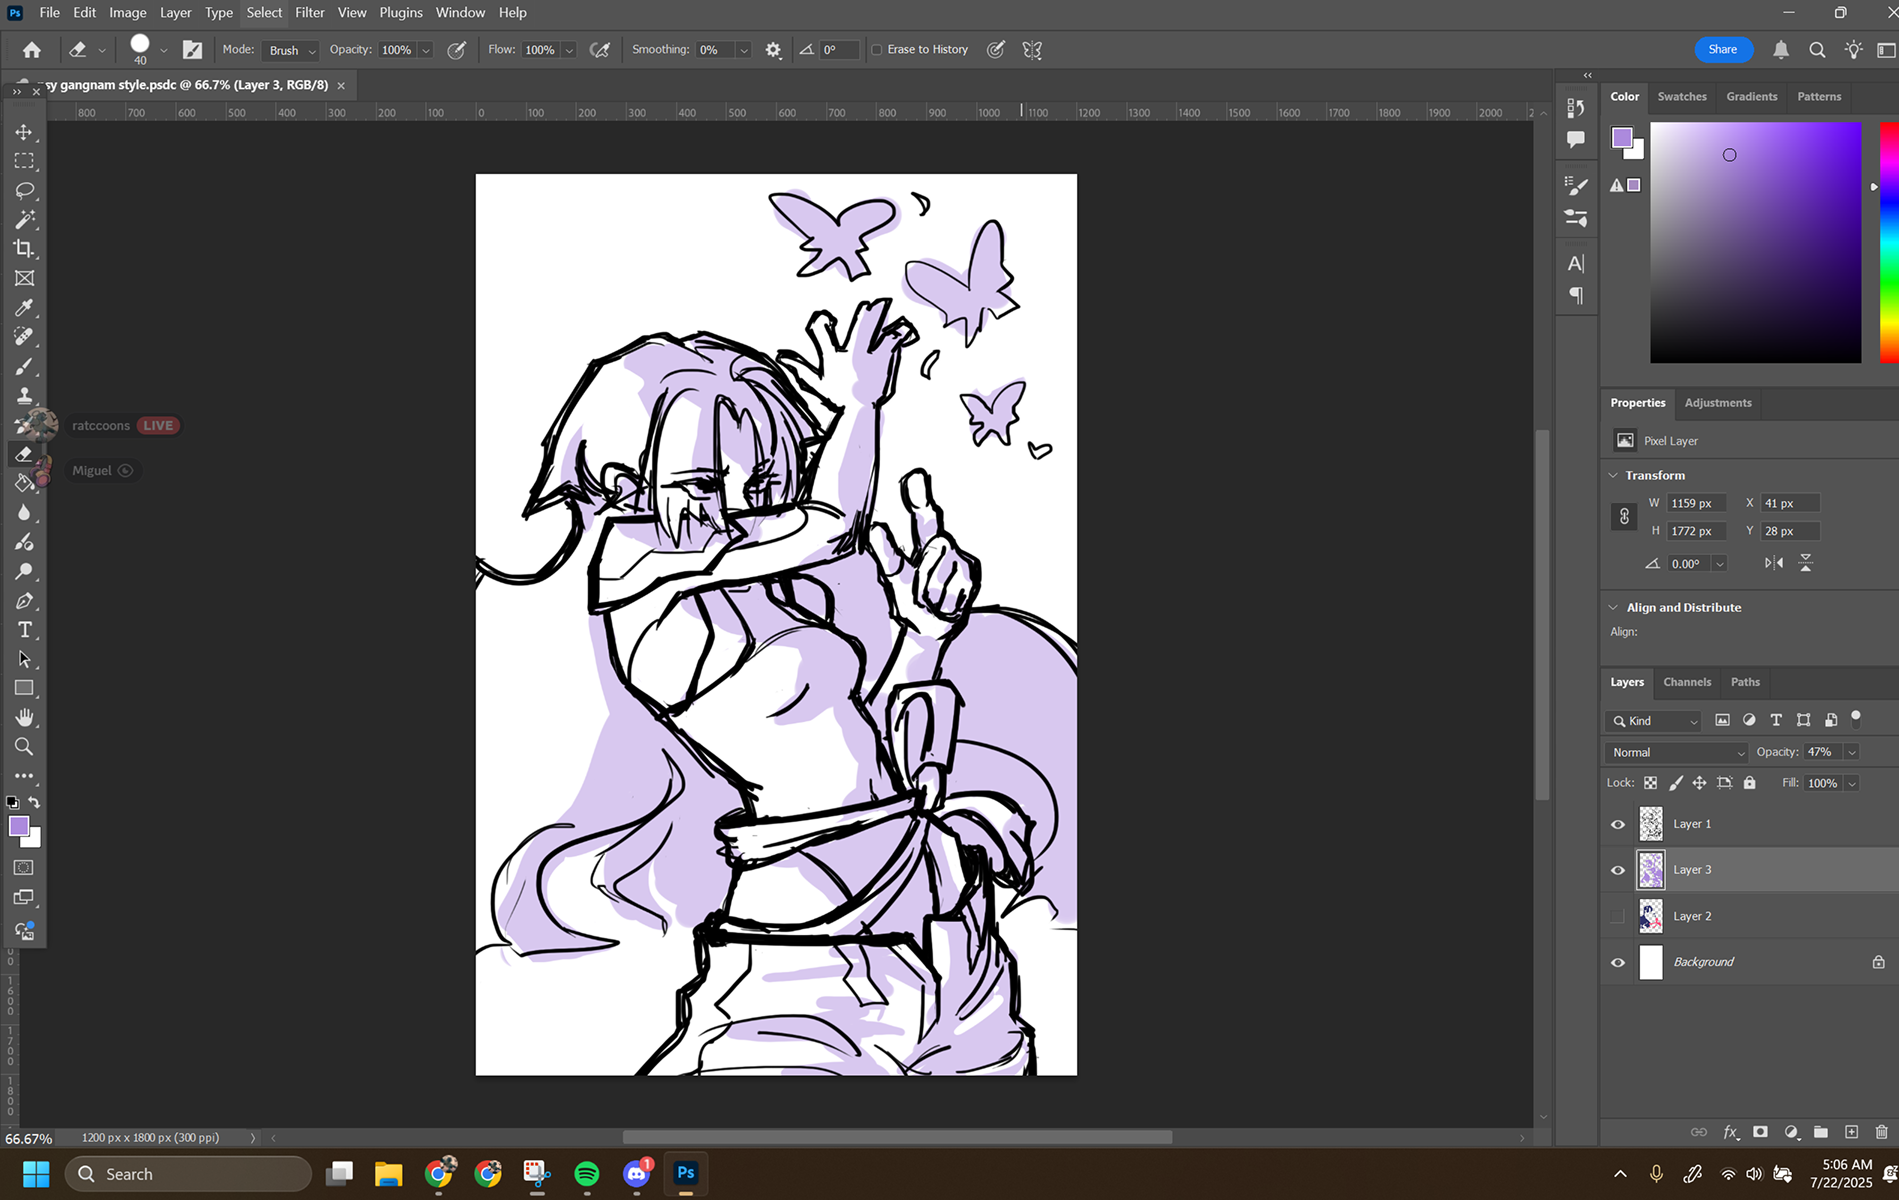Select the Crop tool
The image size is (1899, 1200).
click(24, 249)
